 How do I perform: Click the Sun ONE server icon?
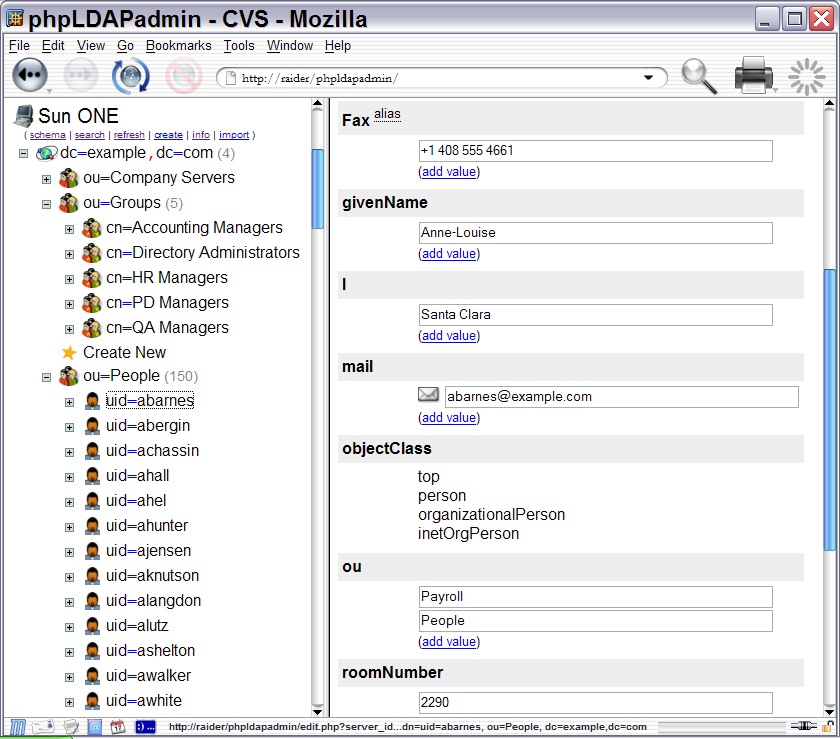[x=23, y=116]
